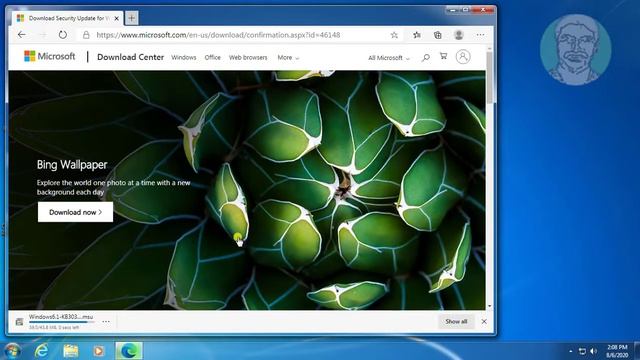Open the Windows Start menu

(12, 351)
